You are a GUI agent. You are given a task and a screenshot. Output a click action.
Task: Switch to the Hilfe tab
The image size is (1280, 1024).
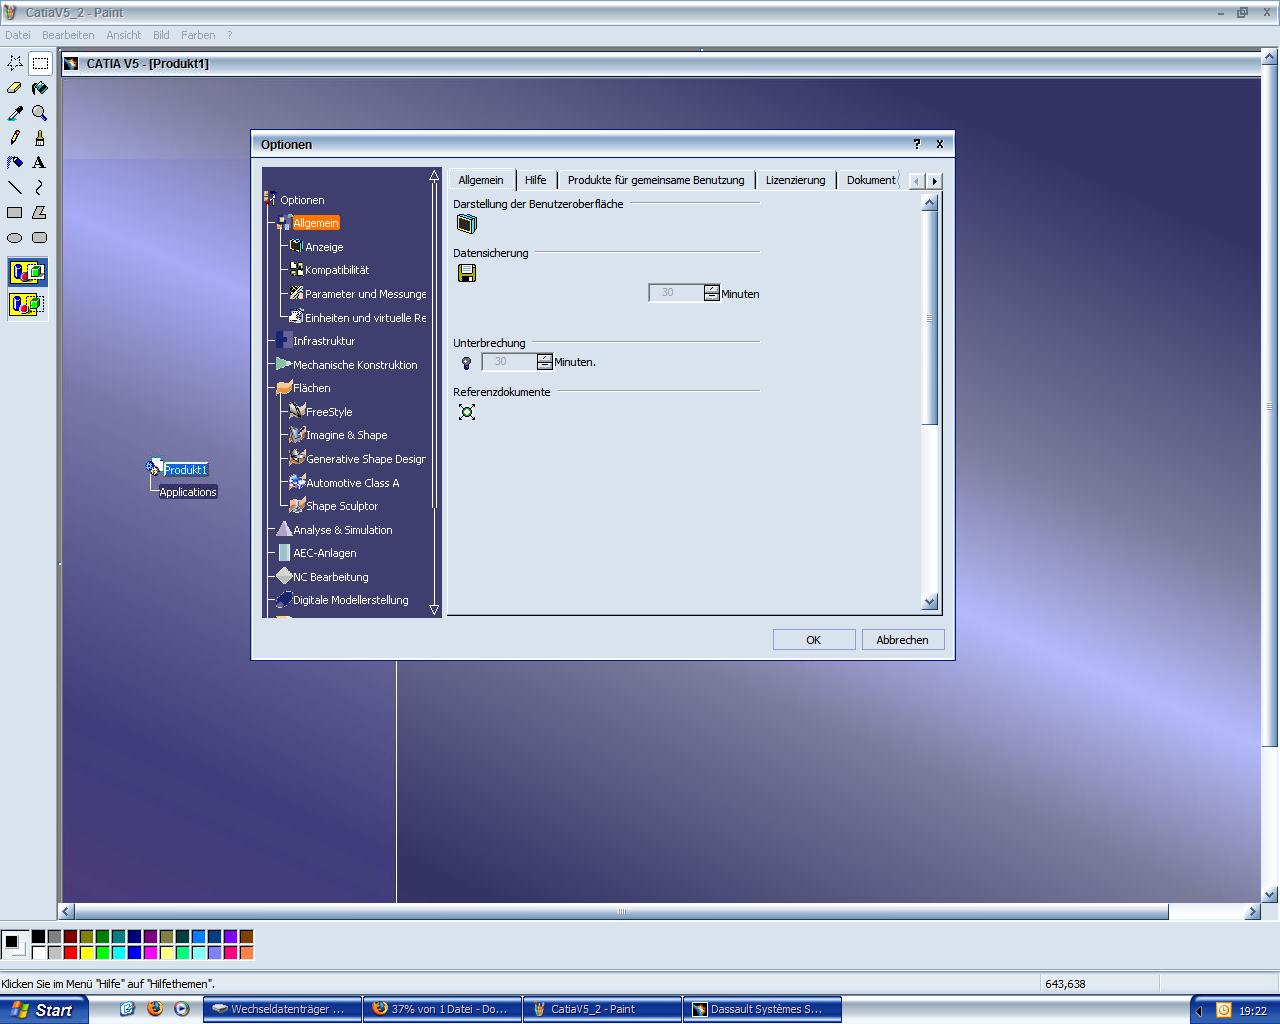(x=536, y=180)
